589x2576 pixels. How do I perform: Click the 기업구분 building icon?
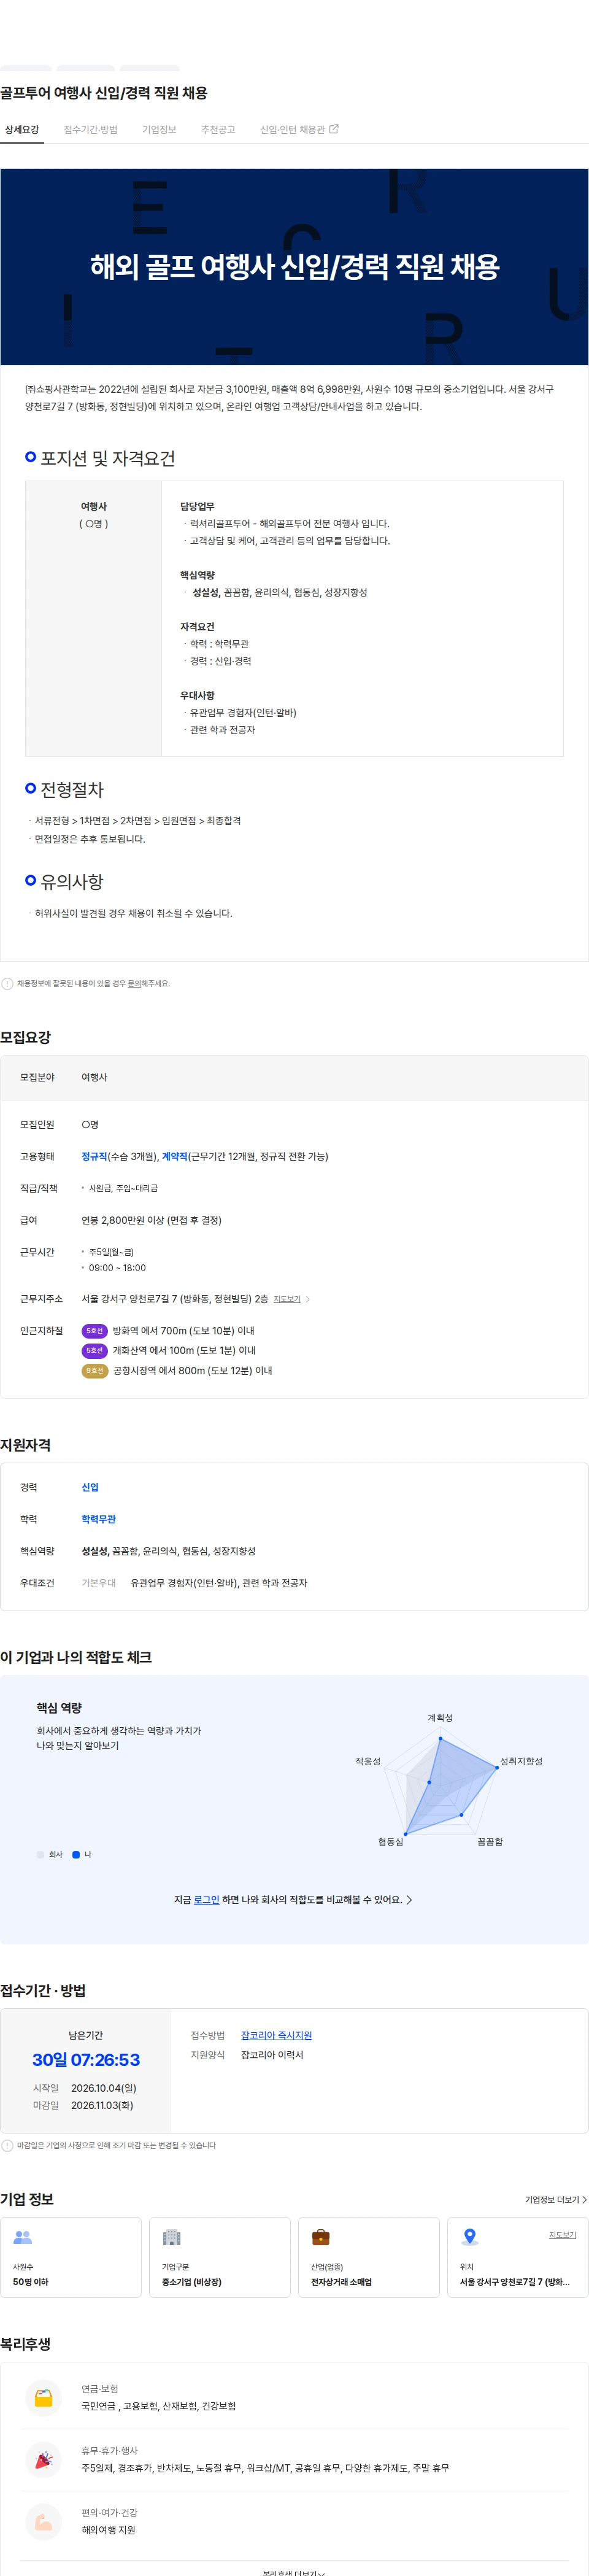172,2237
